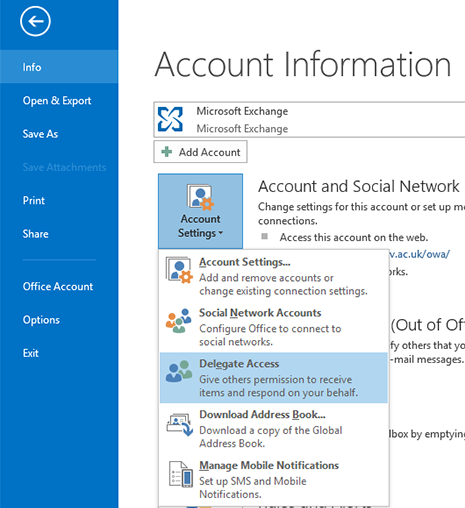465x508 pixels.
Task: Click 'Give others permission to receive' description
Action: tap(276, 379)
